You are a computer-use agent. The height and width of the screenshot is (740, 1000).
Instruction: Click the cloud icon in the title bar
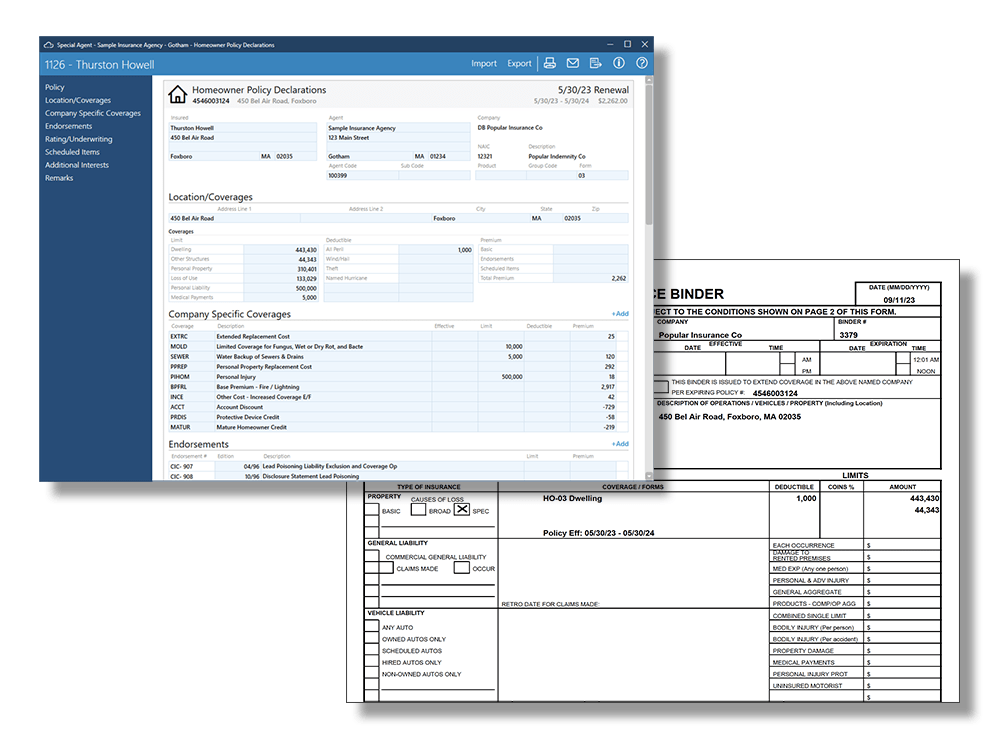coord(47,45)
